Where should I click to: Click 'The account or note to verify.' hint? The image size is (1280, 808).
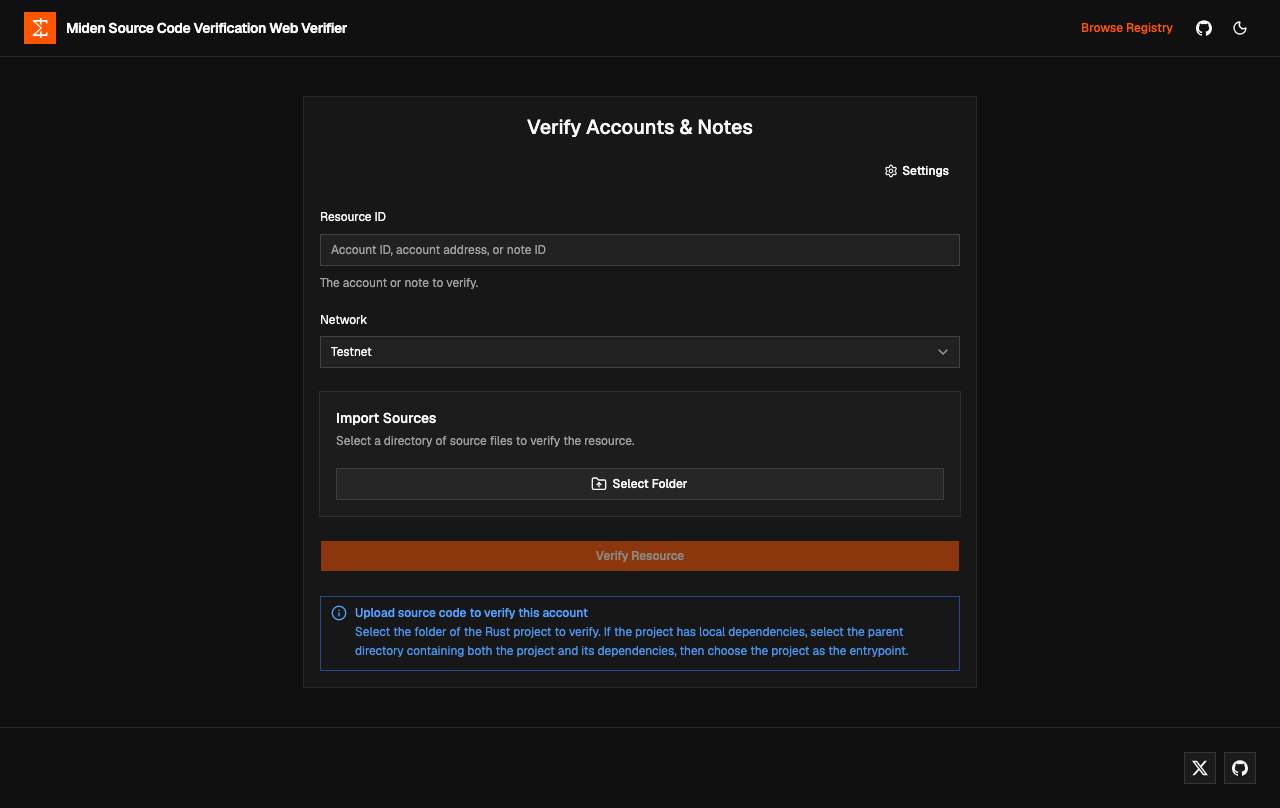click(x=399, y=283)
